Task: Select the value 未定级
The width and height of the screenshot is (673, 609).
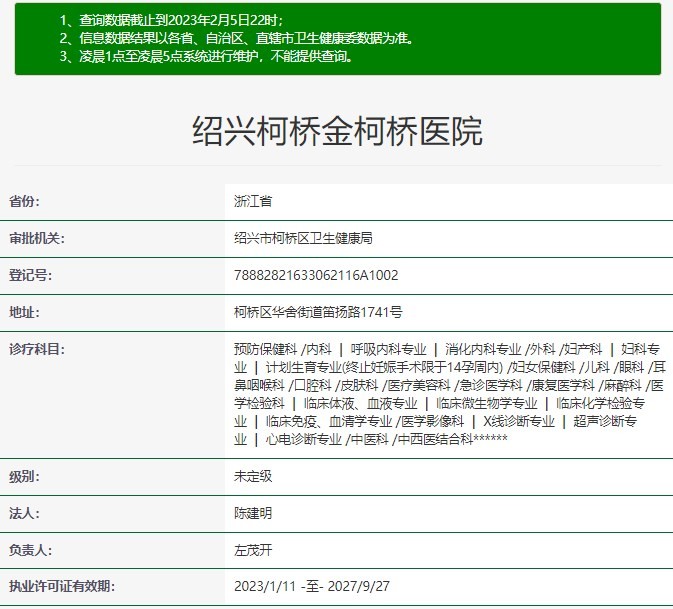Action: (x=253, y=476)
